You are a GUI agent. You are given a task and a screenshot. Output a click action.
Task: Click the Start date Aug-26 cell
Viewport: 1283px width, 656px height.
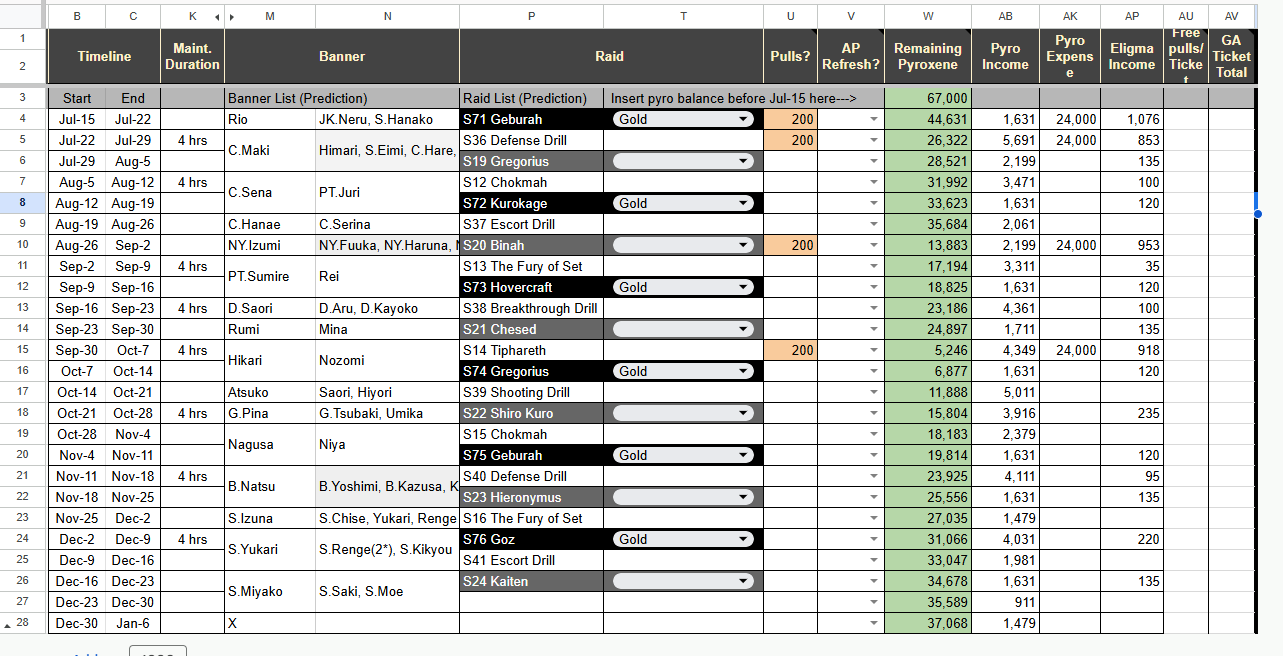click(77, 245)
